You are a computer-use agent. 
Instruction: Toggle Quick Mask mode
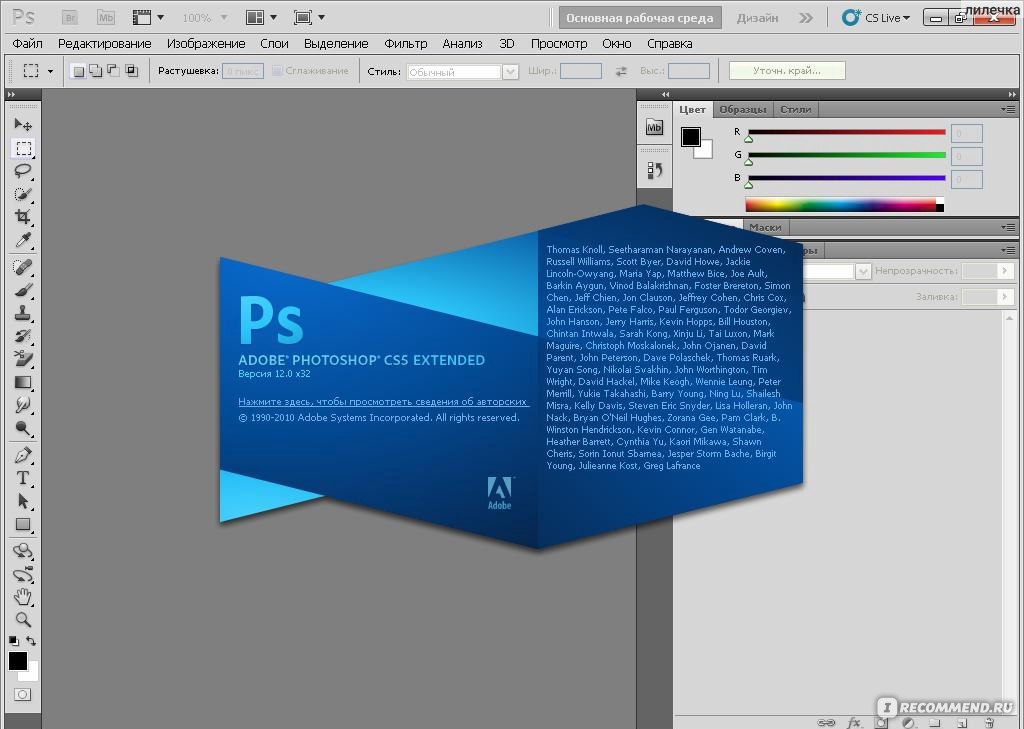[x=23, y=694]
